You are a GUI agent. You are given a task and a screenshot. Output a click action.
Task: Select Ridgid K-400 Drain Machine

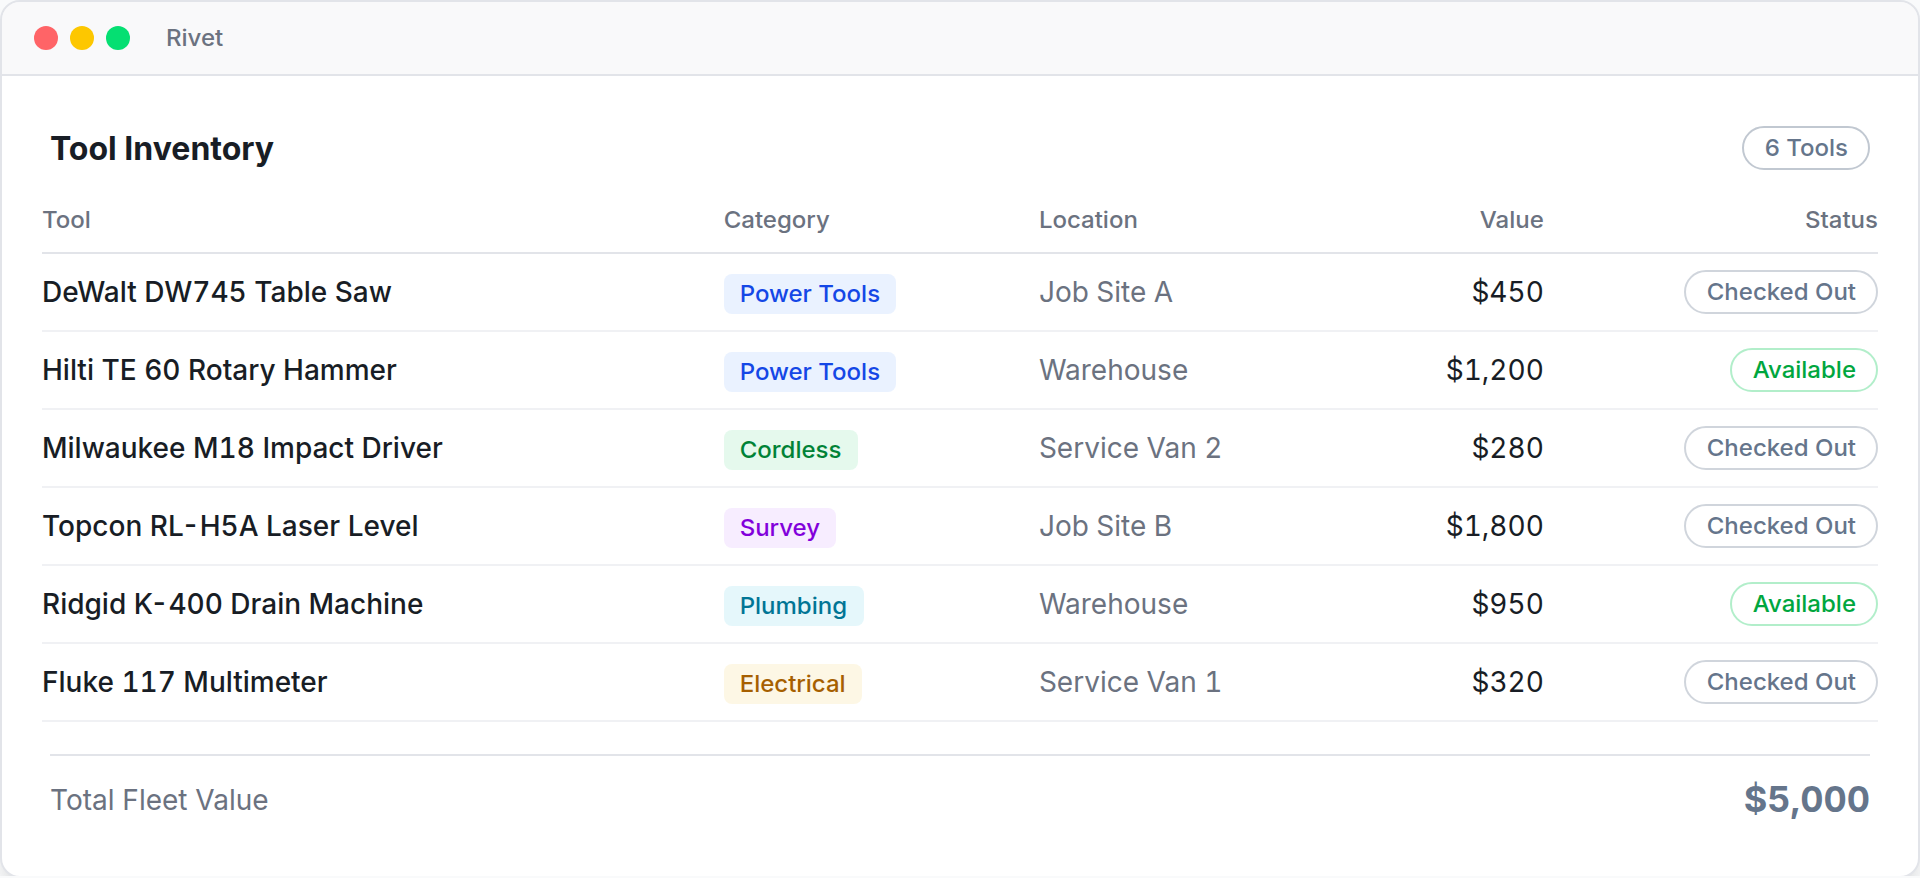click(x=233, y=604)
